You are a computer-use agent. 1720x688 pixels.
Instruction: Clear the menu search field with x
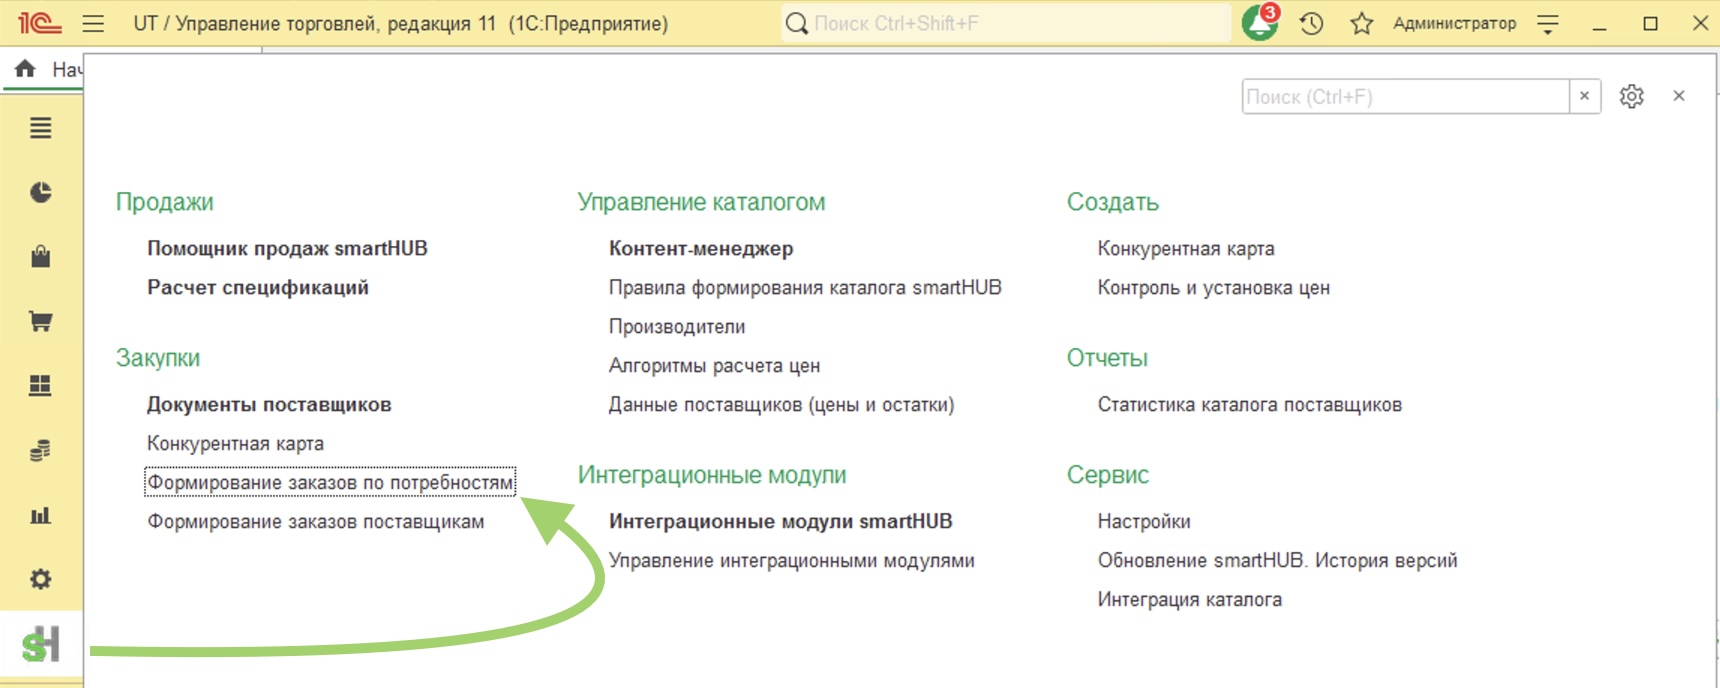[1585, 97]
